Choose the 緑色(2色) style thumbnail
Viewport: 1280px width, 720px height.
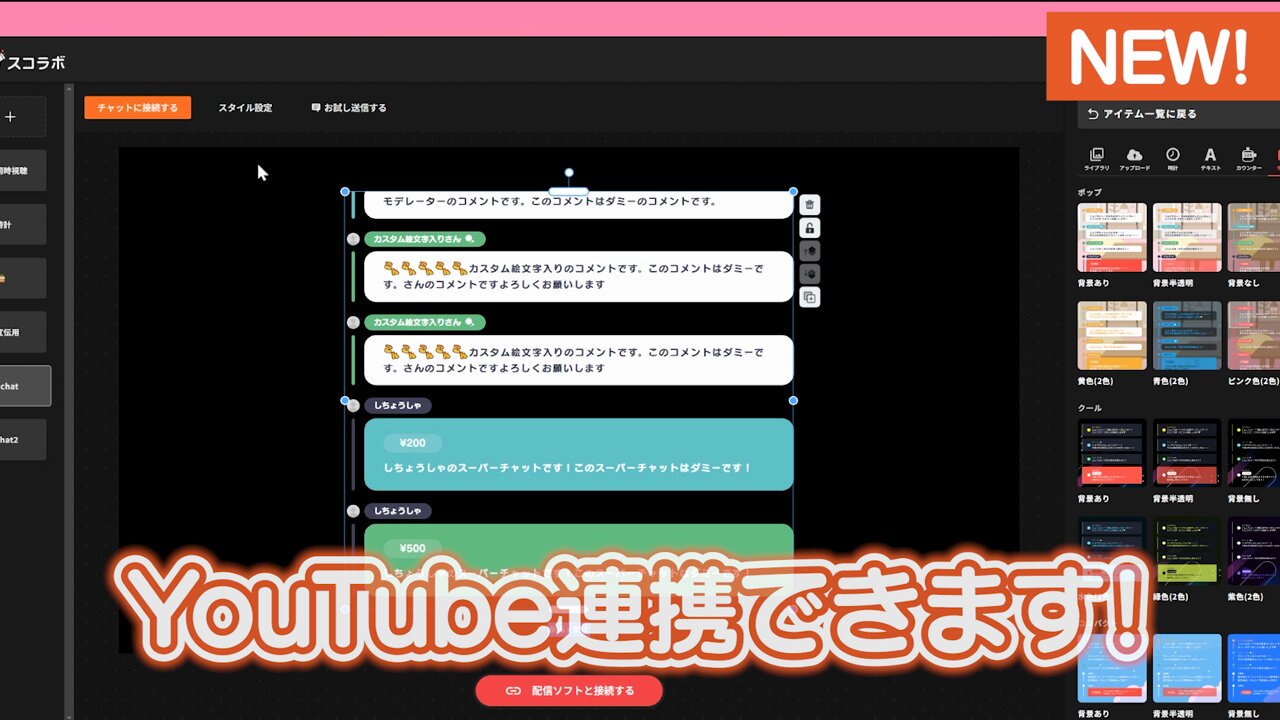(x=1187, y=551)
